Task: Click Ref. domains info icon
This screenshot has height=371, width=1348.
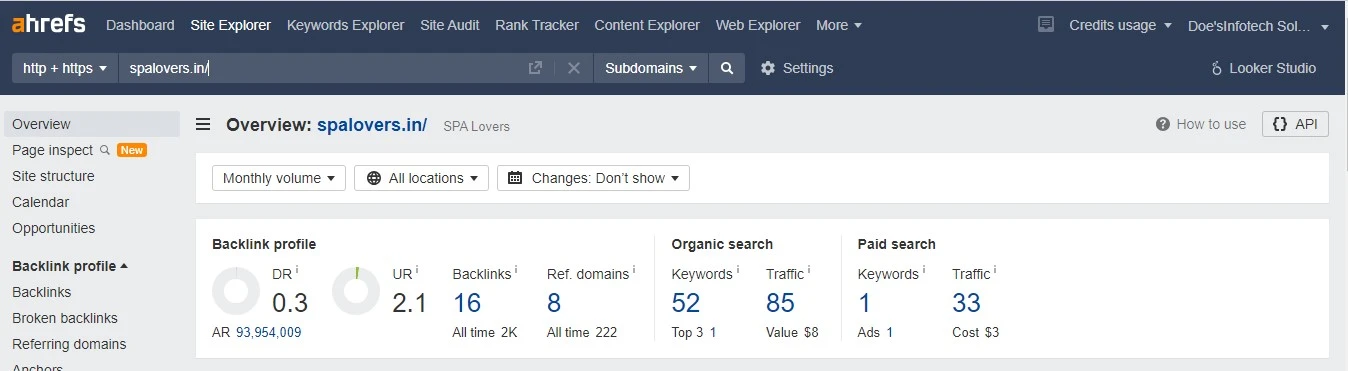Action: [634, 269]
